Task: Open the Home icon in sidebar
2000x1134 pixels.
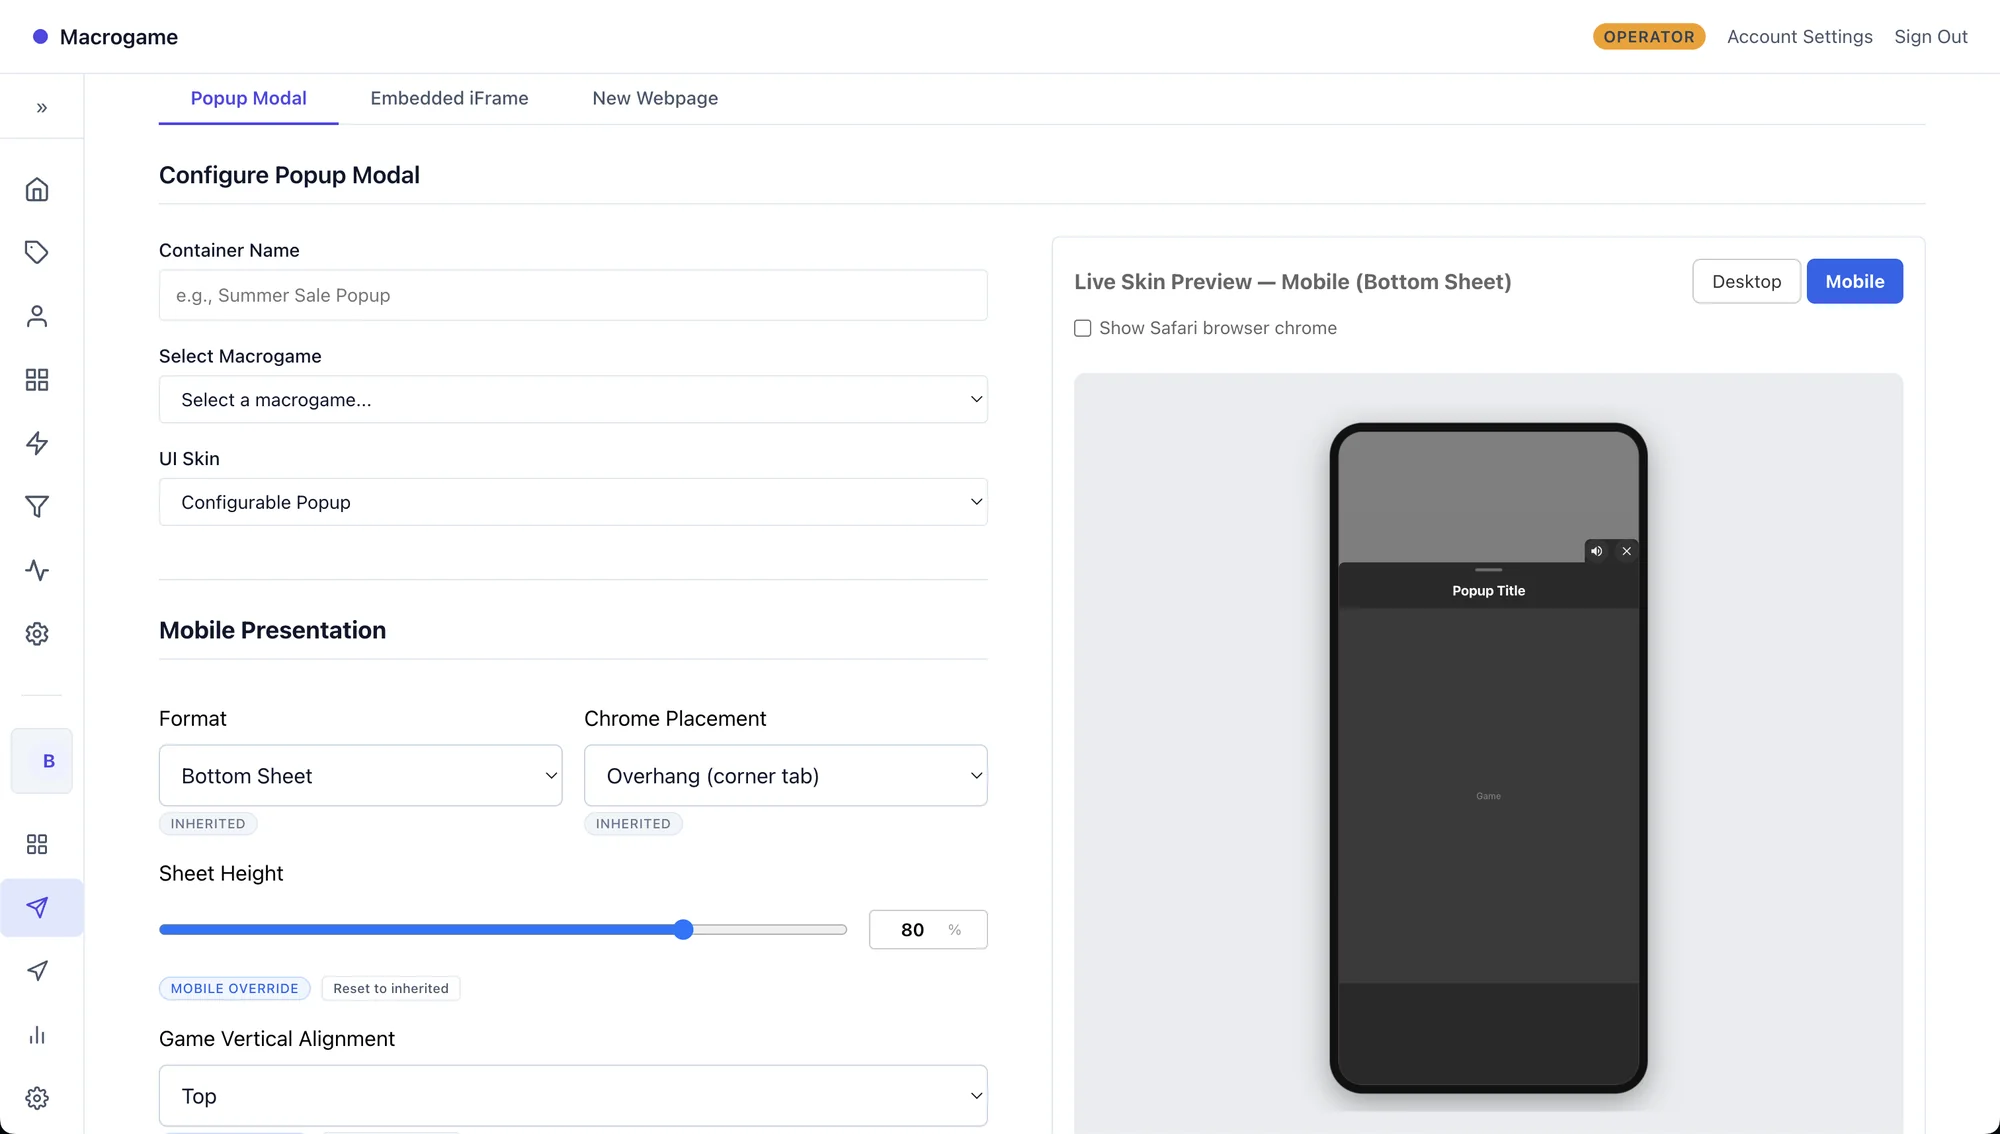Action: point(37,190)
